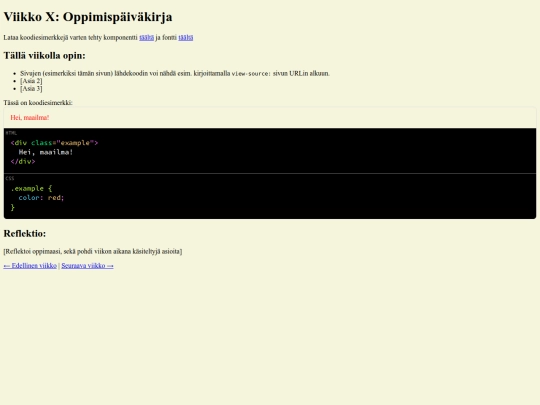Click the 'Tässä on koodiesimerkki:' text
540x405 pixels.
[x=38, y=103]
